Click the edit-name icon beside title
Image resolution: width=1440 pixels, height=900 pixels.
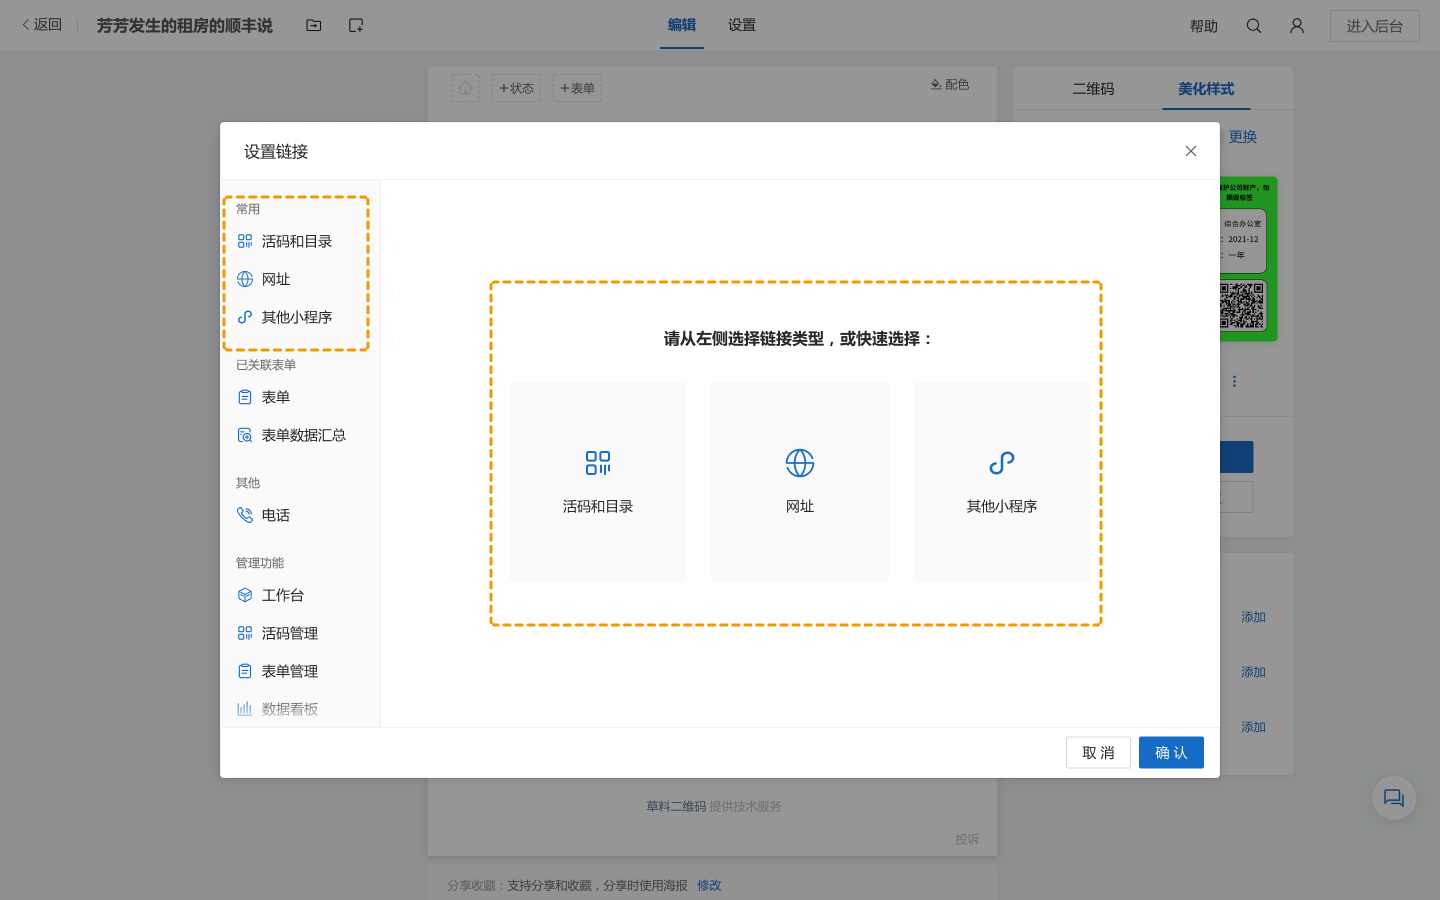(x=356, y=25)
